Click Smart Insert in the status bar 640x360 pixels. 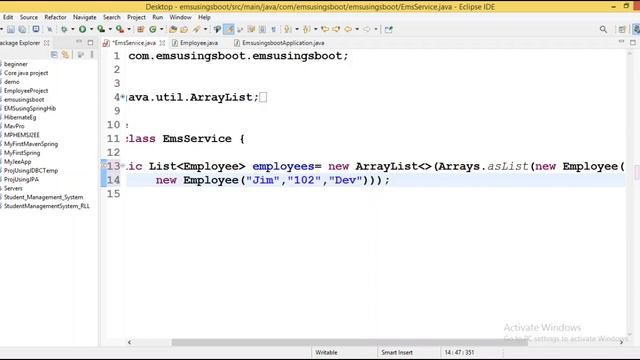point(397,352)
